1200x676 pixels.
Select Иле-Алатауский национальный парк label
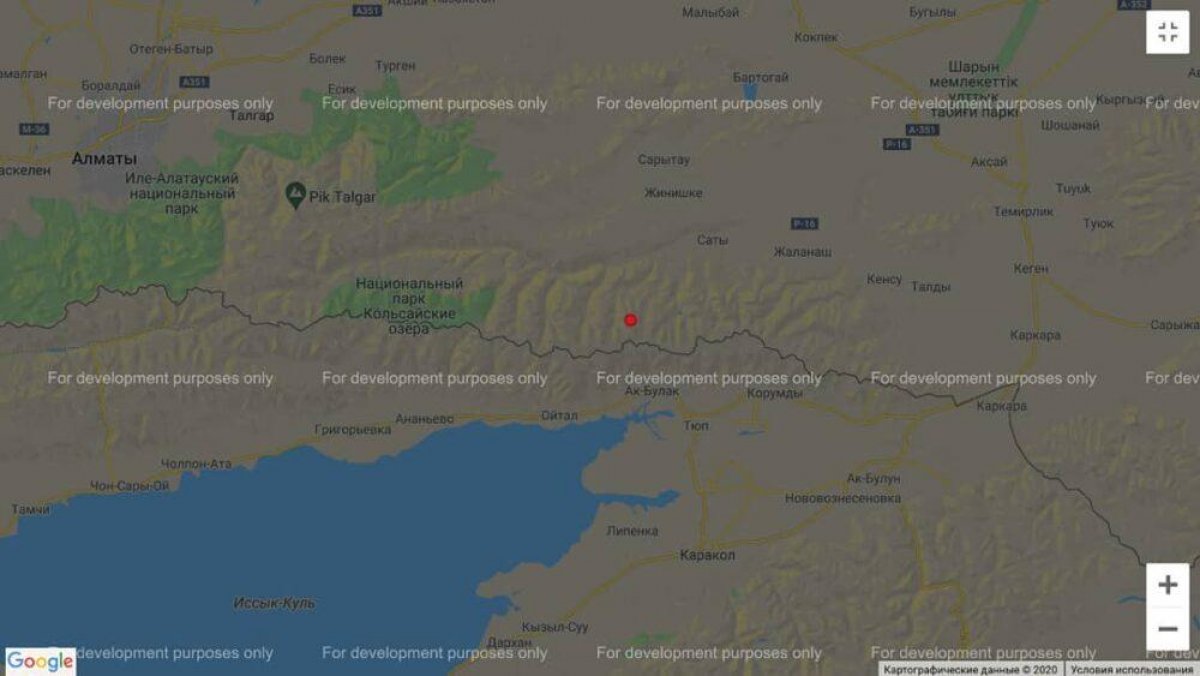(183, 193)
